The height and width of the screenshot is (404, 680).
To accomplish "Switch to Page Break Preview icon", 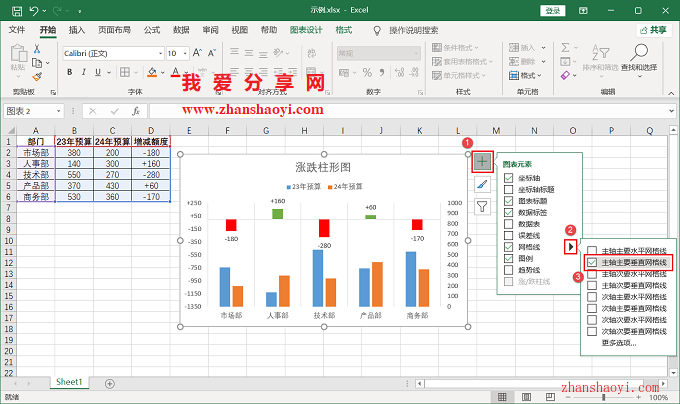I will tap(550, 397).
